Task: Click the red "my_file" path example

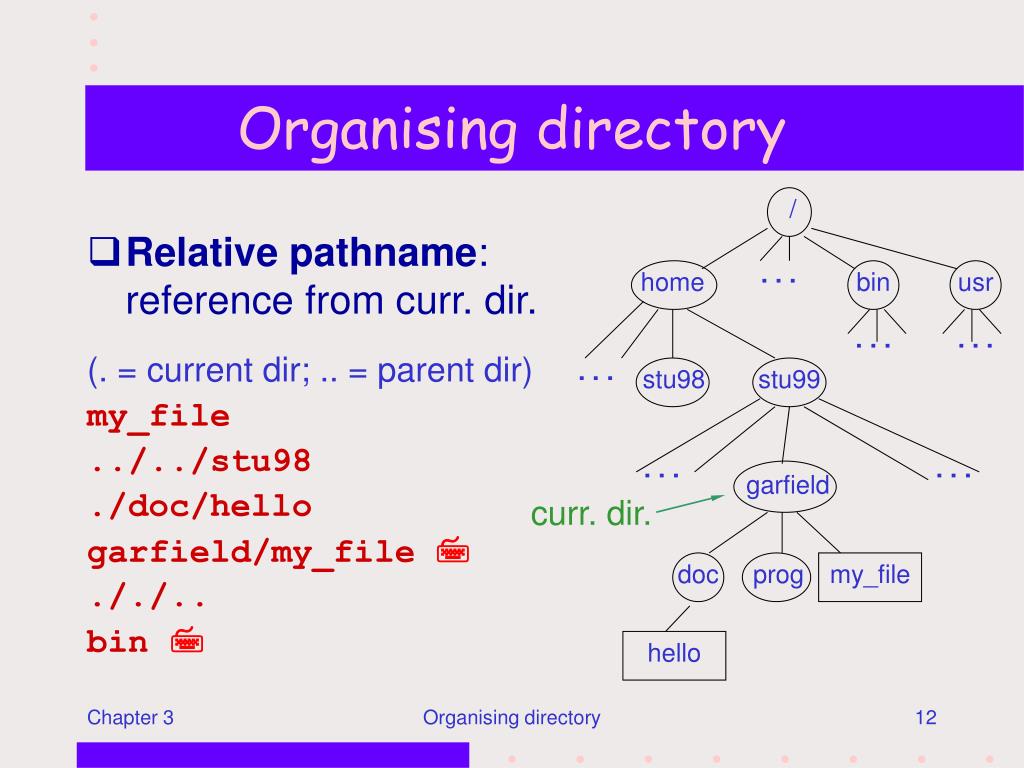Action: 158,418
